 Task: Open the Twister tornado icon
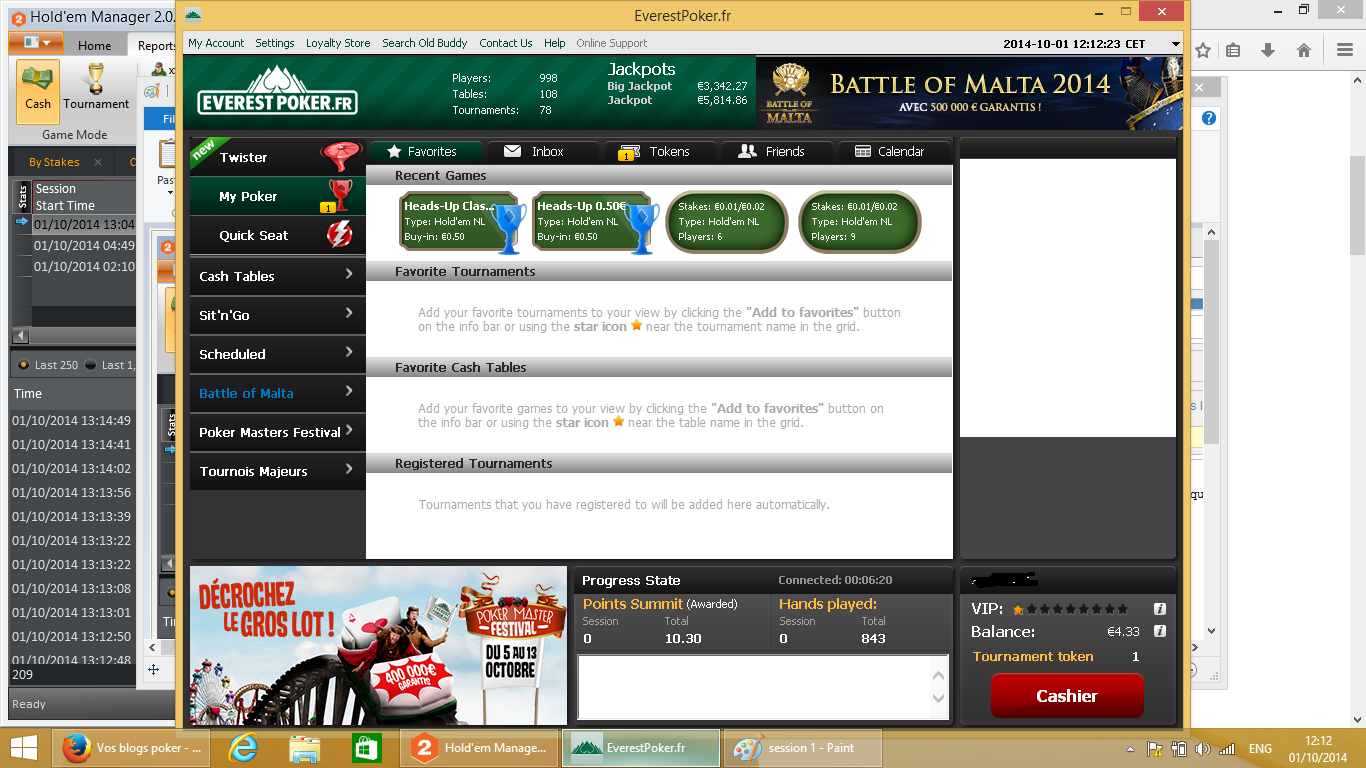[340, 157]
